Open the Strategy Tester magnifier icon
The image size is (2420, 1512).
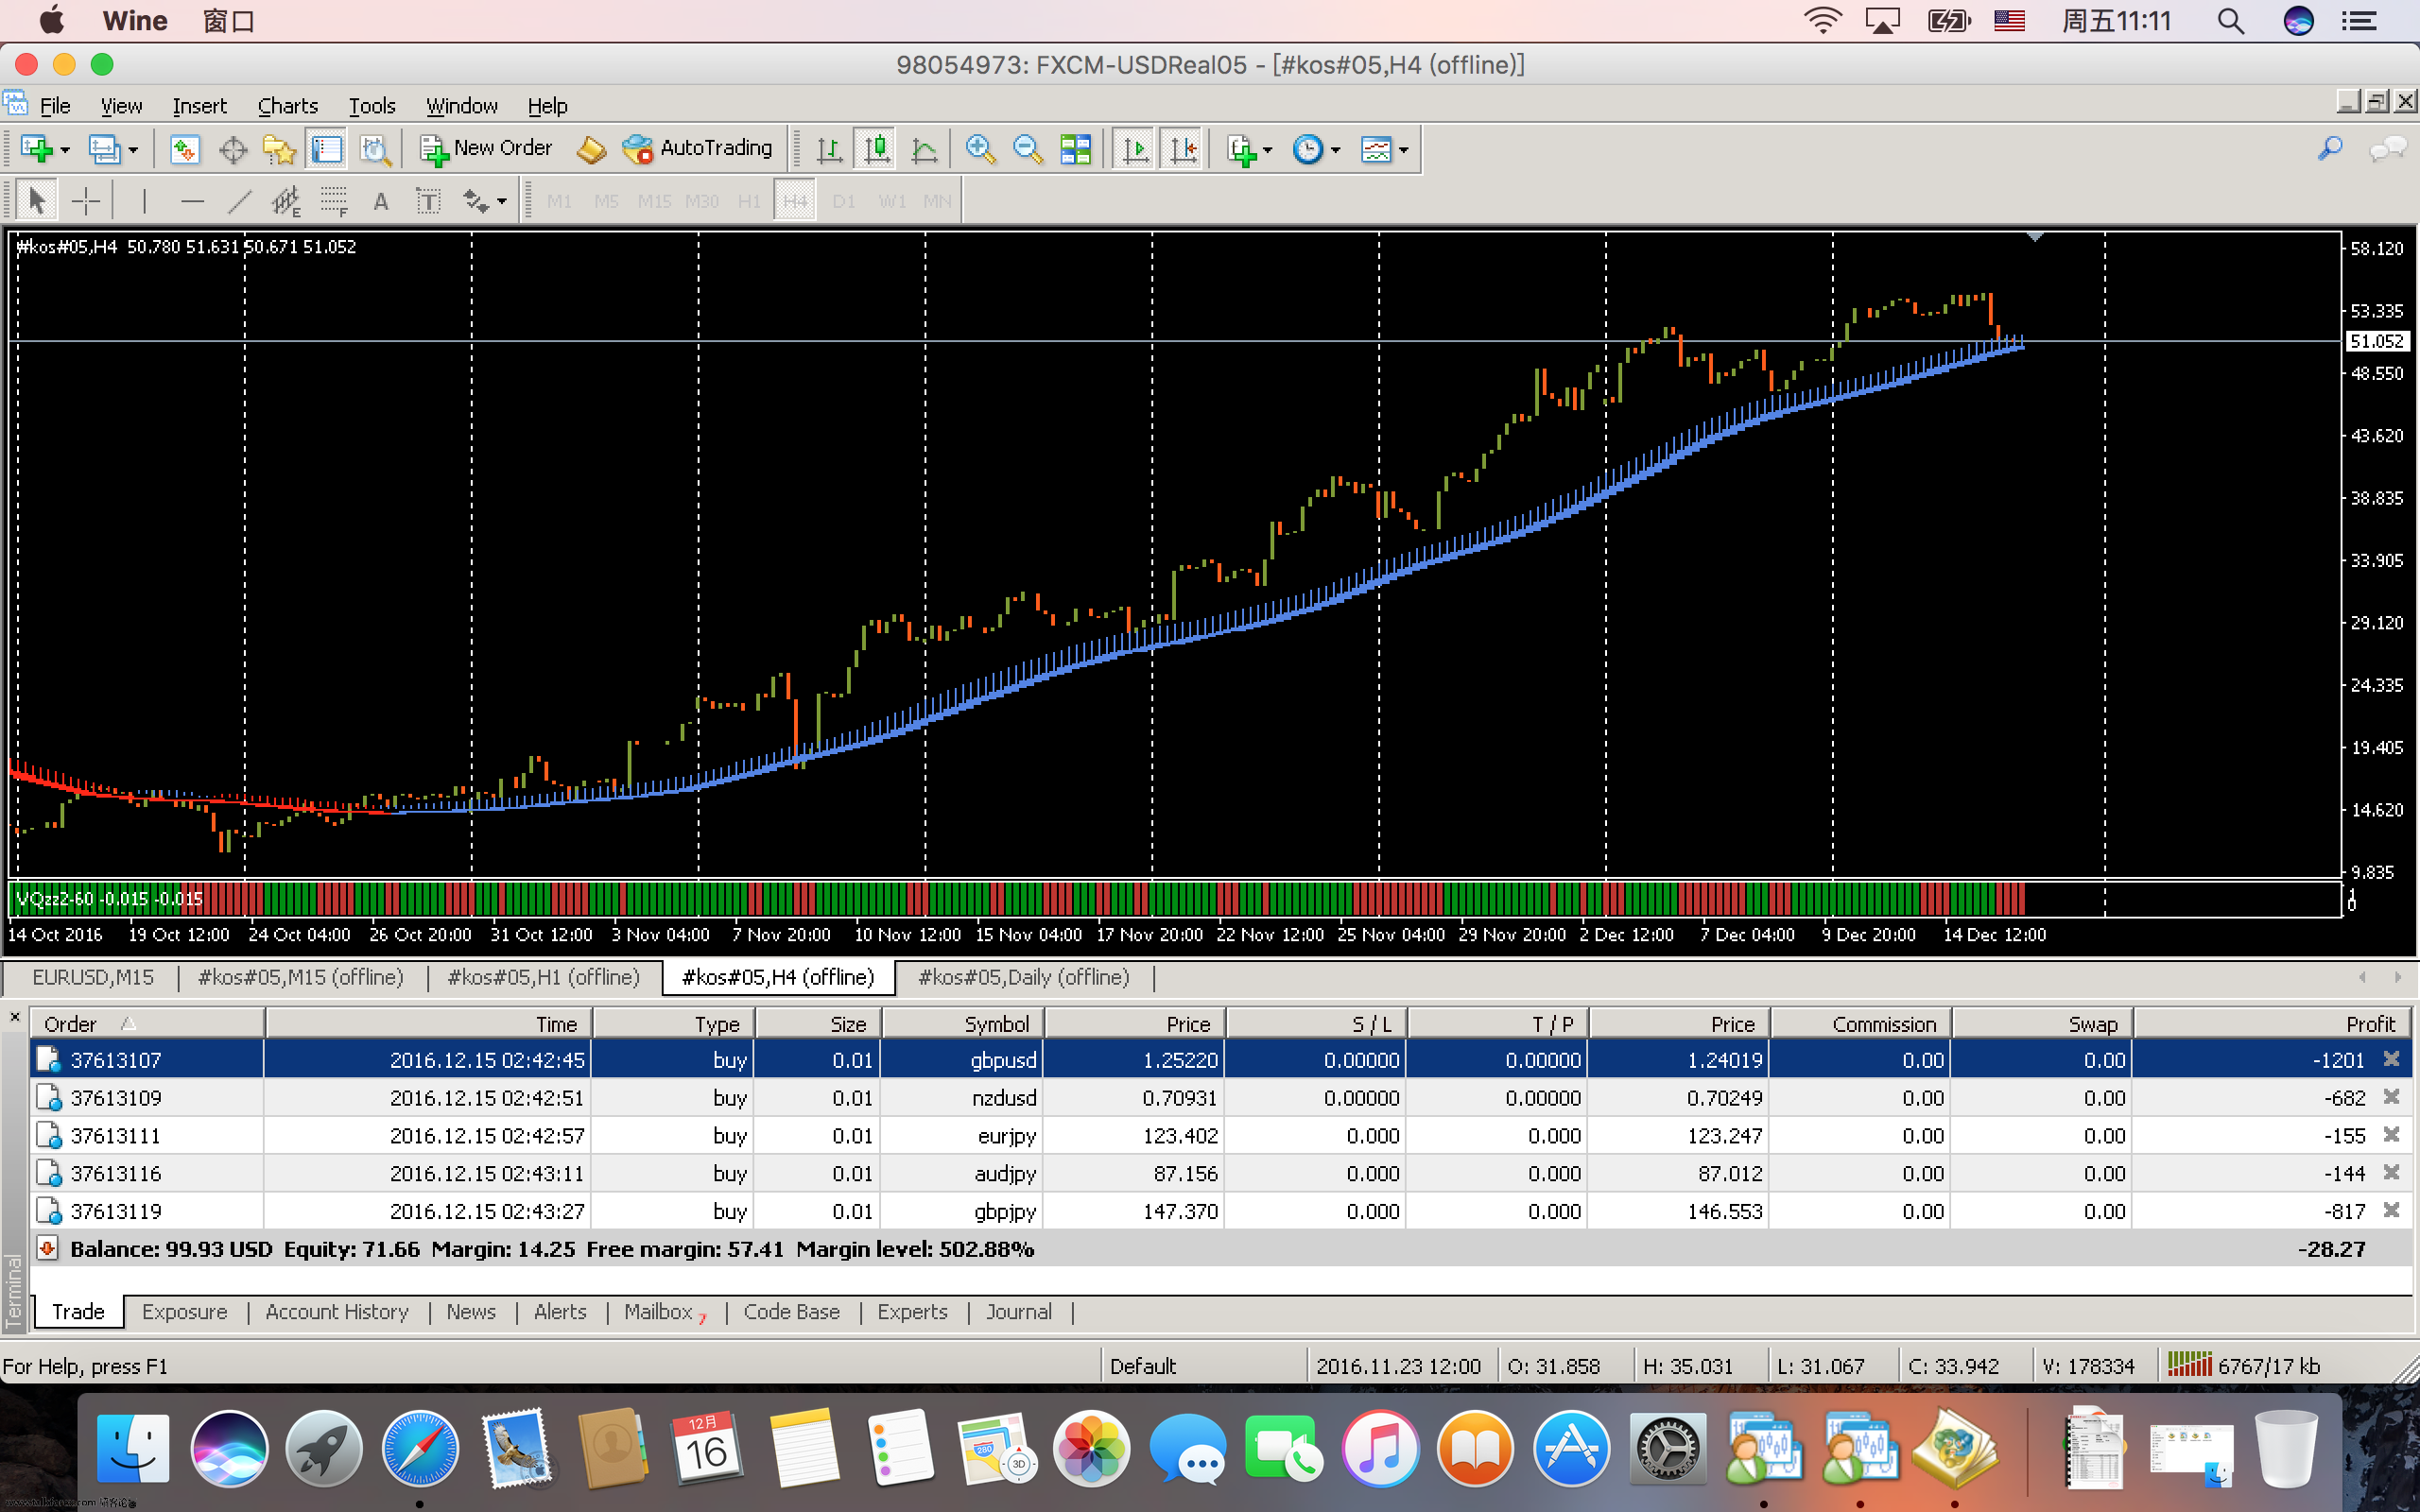375,150
